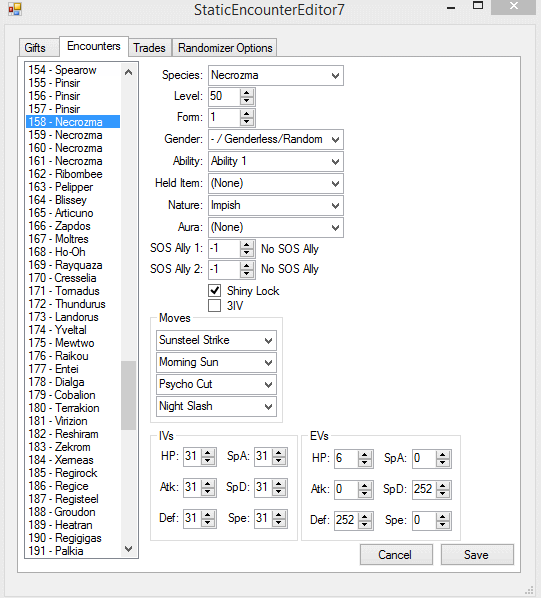Click the SpD EV spinner arrows
The width and height of the screenshot is (541, 598).
(x=443, y=489)
